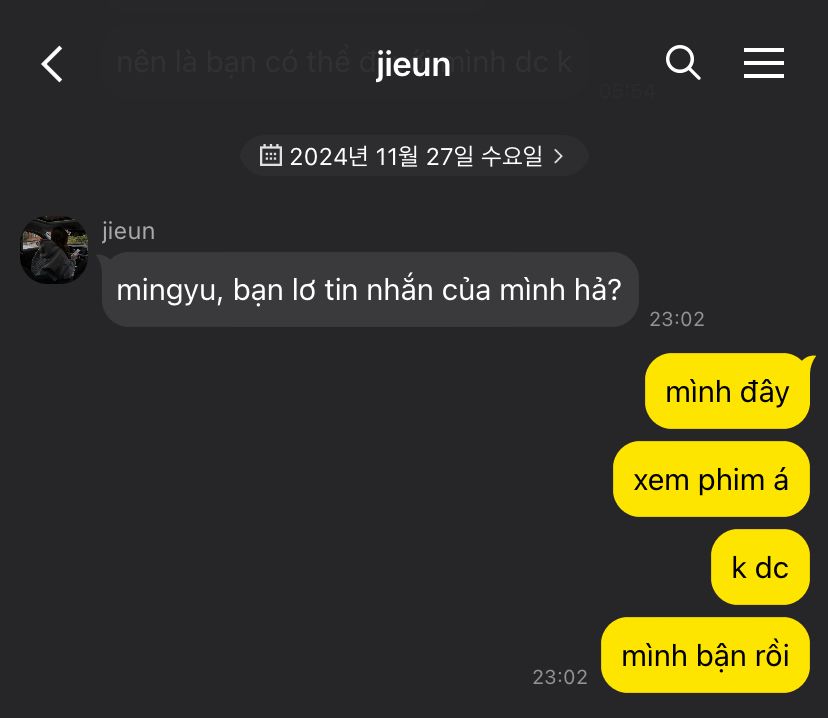Tap the jieun sender name above message
This screenshot has height=718, width=828.
128,231
